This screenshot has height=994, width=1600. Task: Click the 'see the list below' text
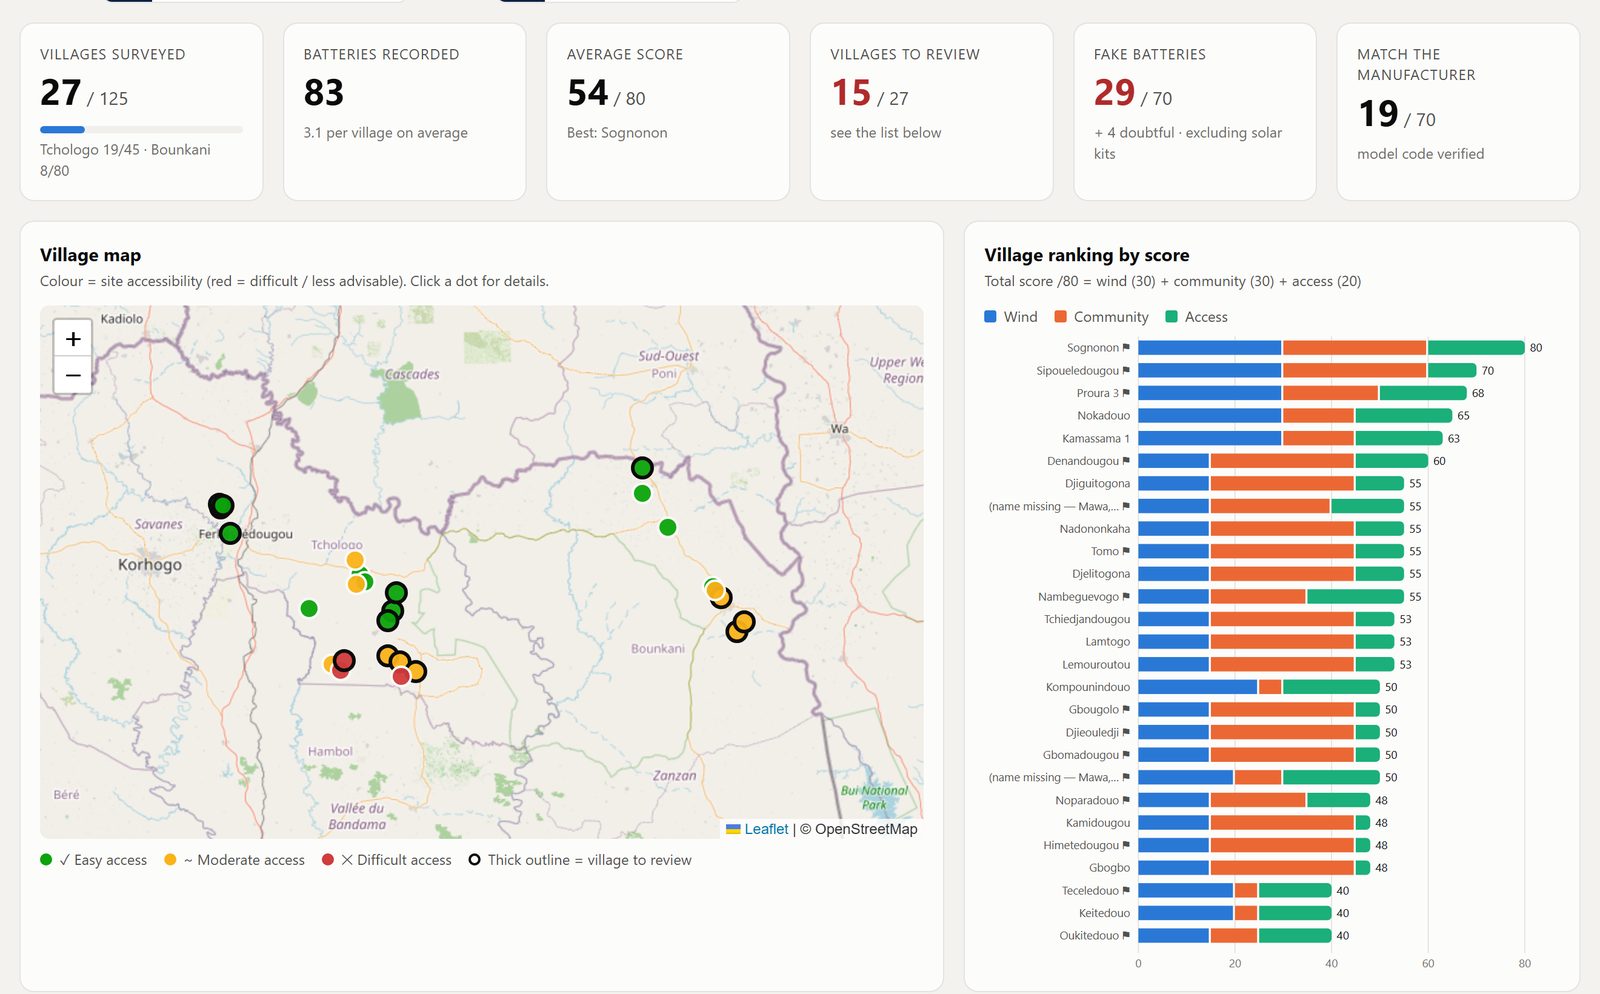(886, 133)
